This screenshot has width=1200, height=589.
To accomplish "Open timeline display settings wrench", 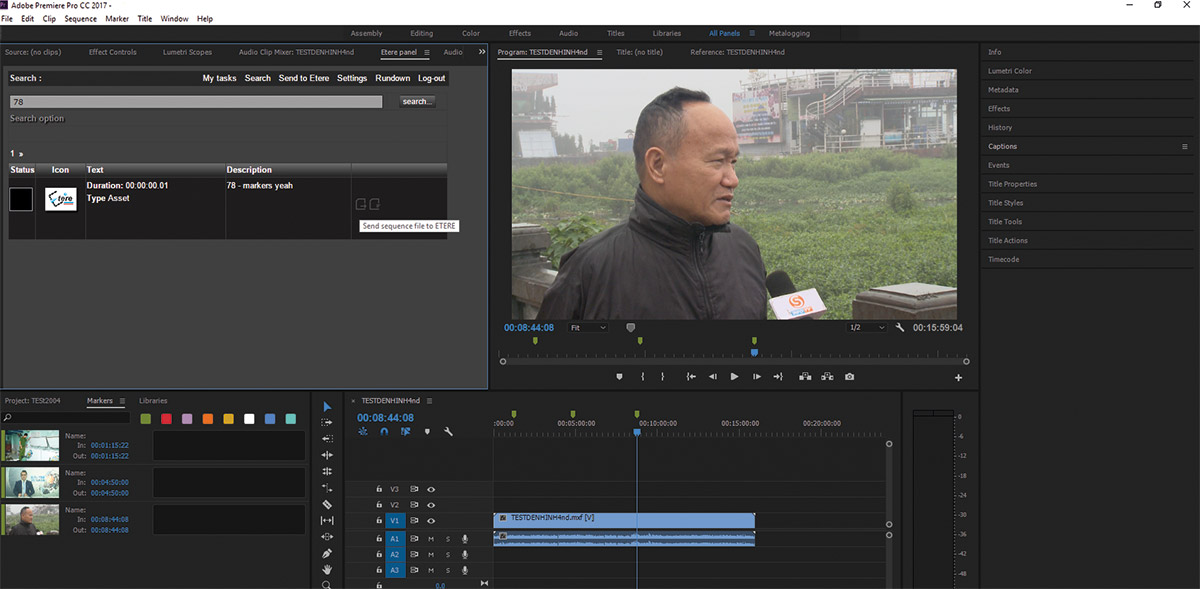I will (449, 432).
